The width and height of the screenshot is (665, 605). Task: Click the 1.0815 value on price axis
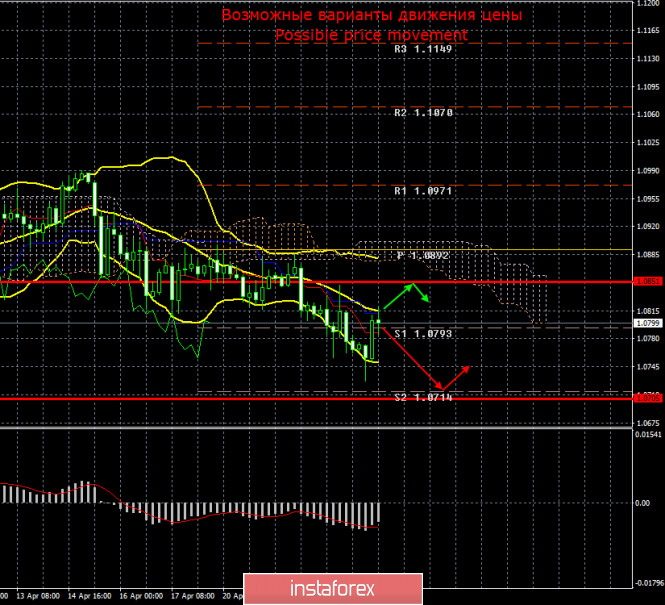[648, 311]
